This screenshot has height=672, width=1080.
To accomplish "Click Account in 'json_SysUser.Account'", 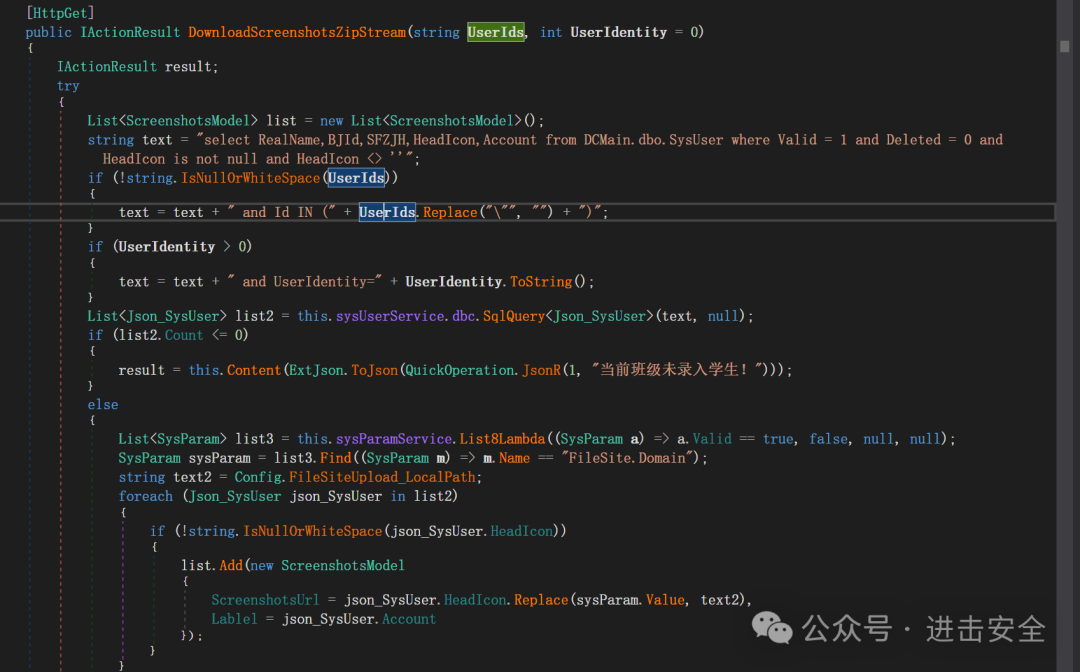I will point(409,620).
